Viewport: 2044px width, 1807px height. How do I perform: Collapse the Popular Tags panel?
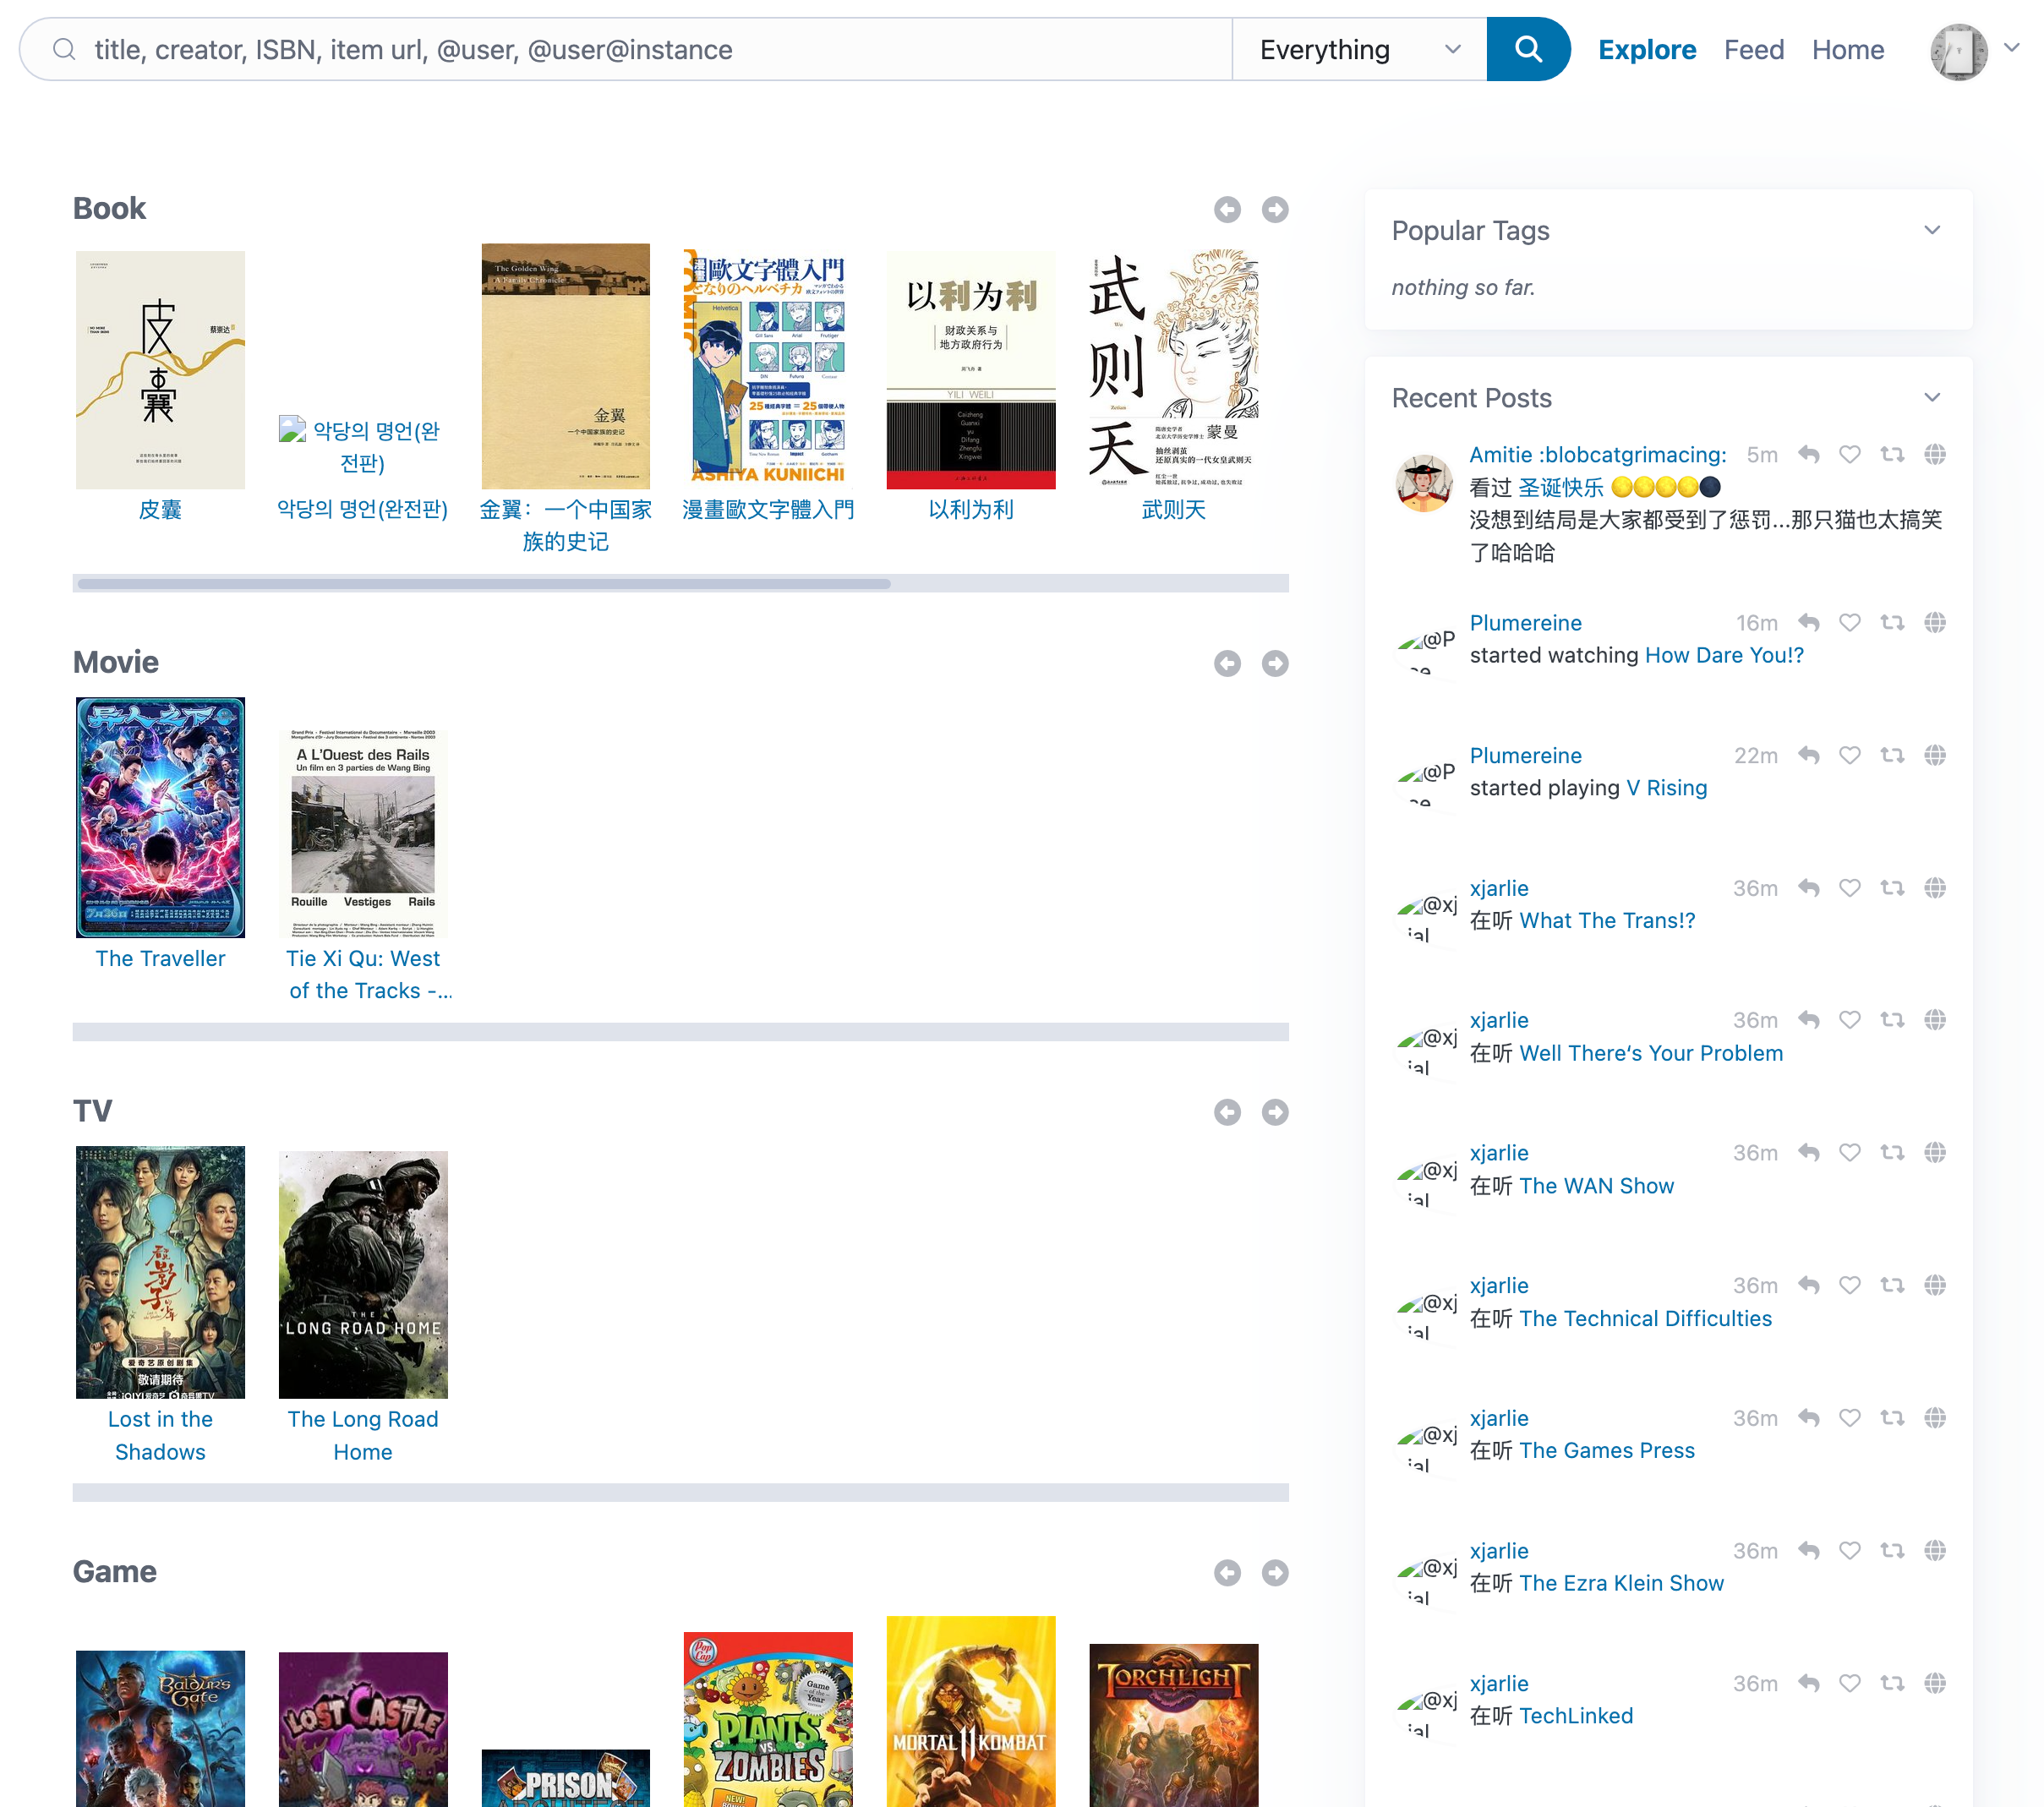pos(1932,230)
